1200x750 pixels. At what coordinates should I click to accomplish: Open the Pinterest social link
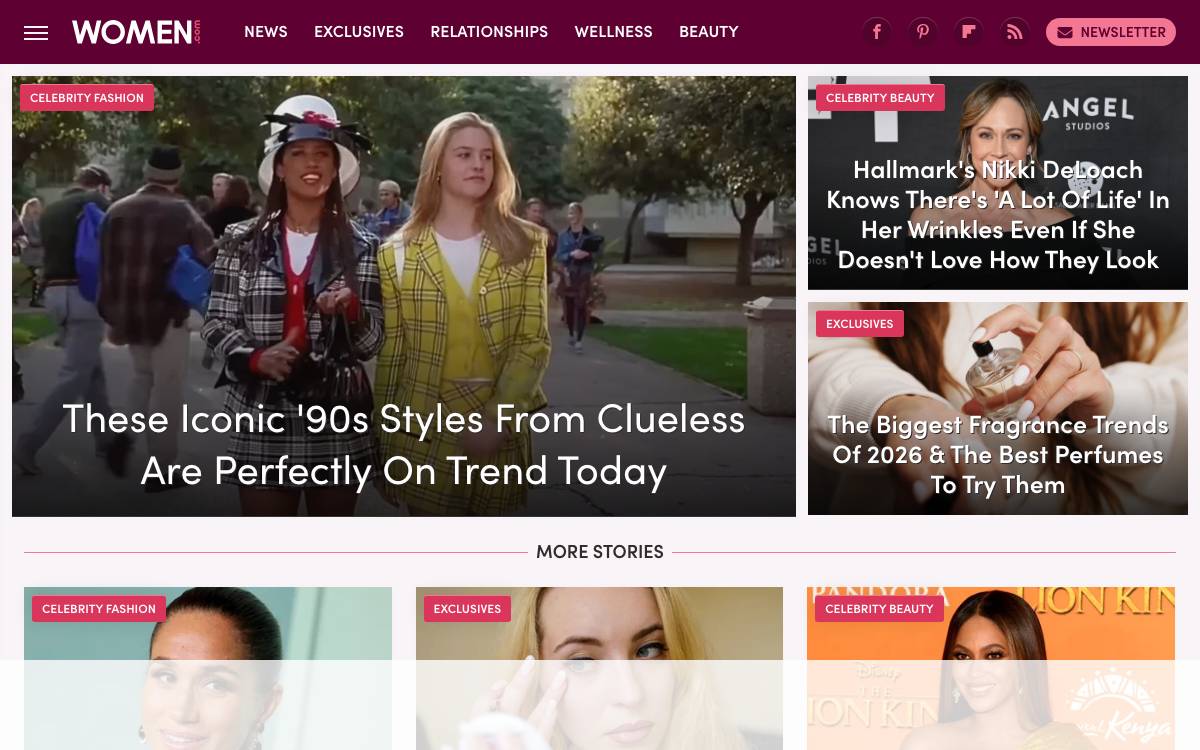923,32
